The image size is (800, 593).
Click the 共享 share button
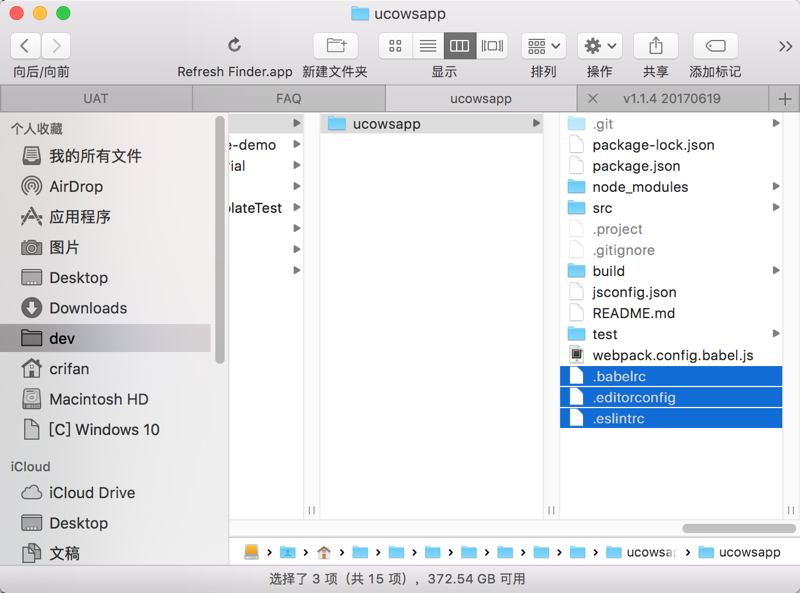pos(656,46)
